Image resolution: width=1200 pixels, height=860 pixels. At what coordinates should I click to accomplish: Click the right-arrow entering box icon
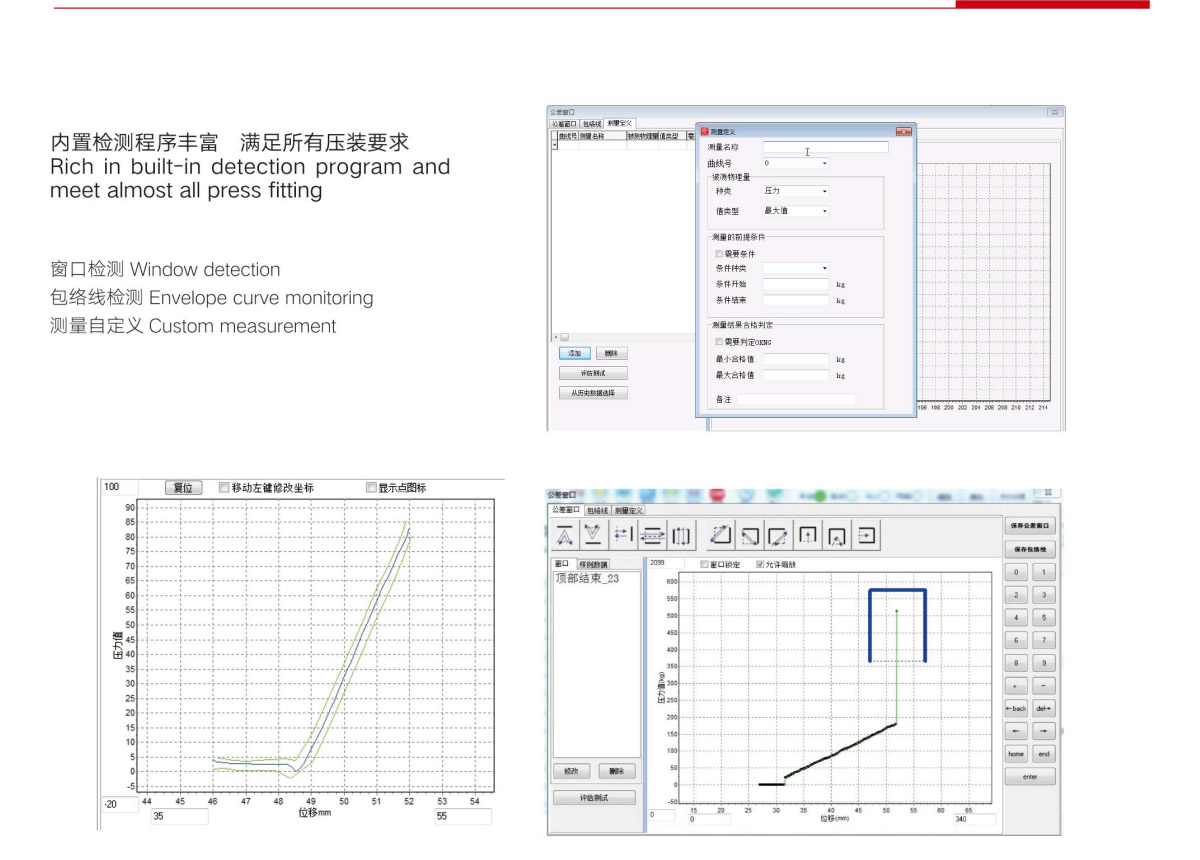point(867,536)
